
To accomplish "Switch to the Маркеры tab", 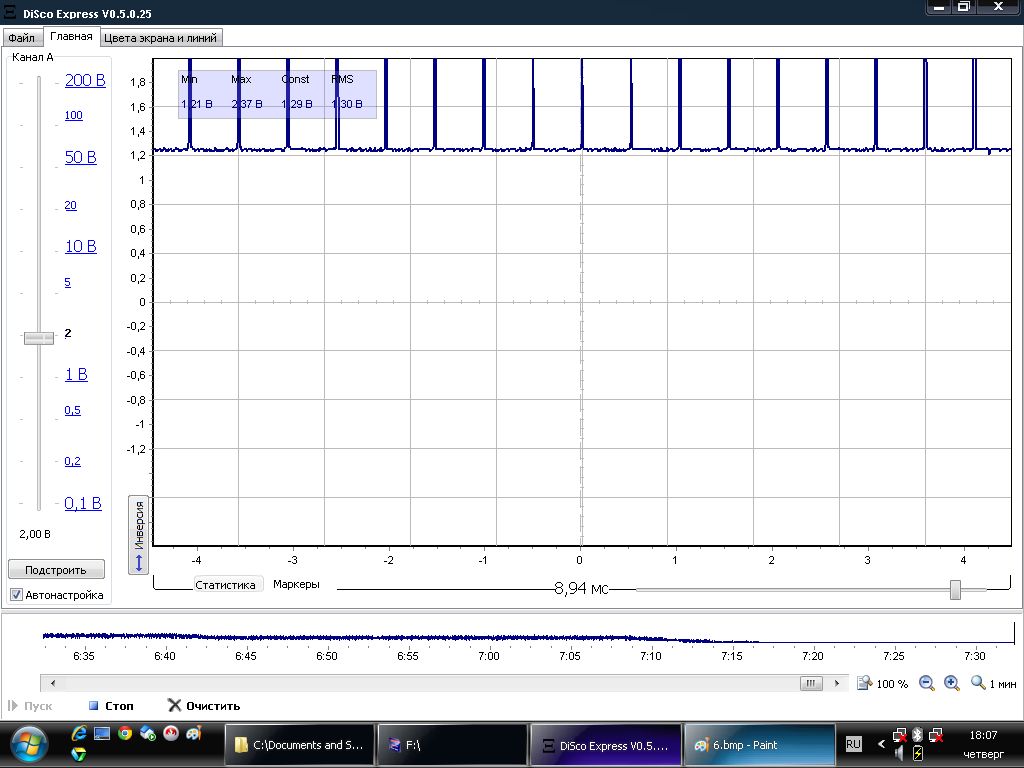I will pos(296,584).
